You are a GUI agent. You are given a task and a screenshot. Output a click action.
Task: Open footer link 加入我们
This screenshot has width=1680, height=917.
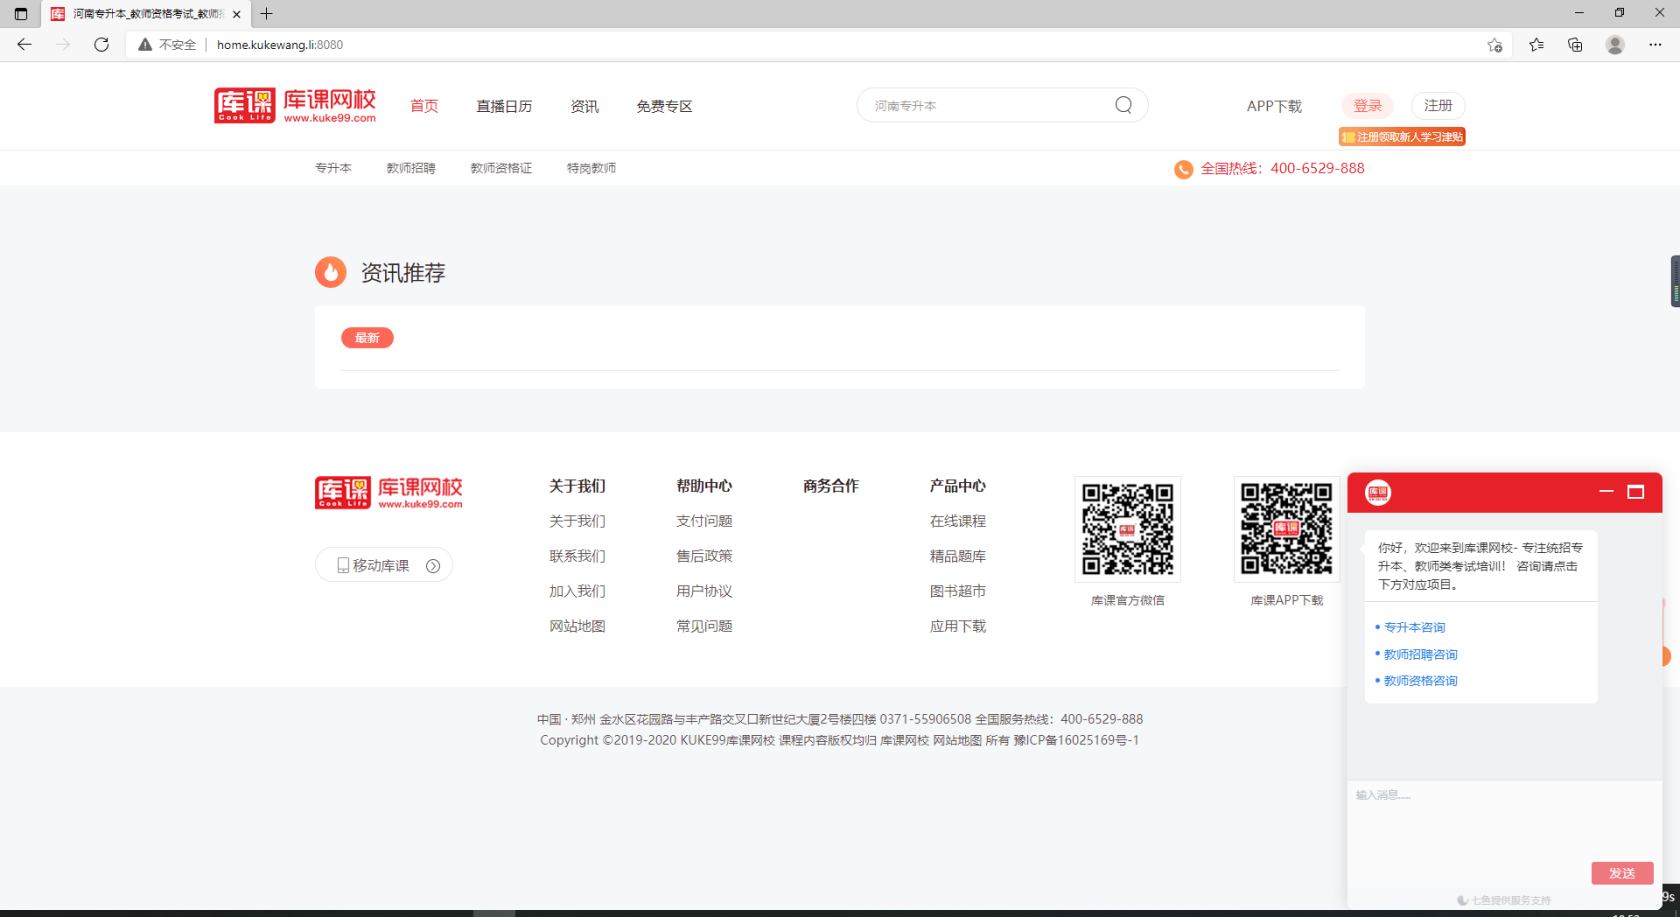[577, 591]
